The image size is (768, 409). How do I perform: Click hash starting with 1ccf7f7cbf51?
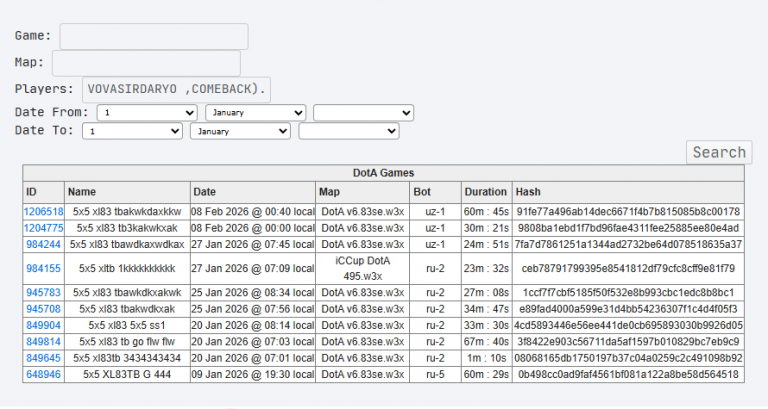(x=628, y=292)
